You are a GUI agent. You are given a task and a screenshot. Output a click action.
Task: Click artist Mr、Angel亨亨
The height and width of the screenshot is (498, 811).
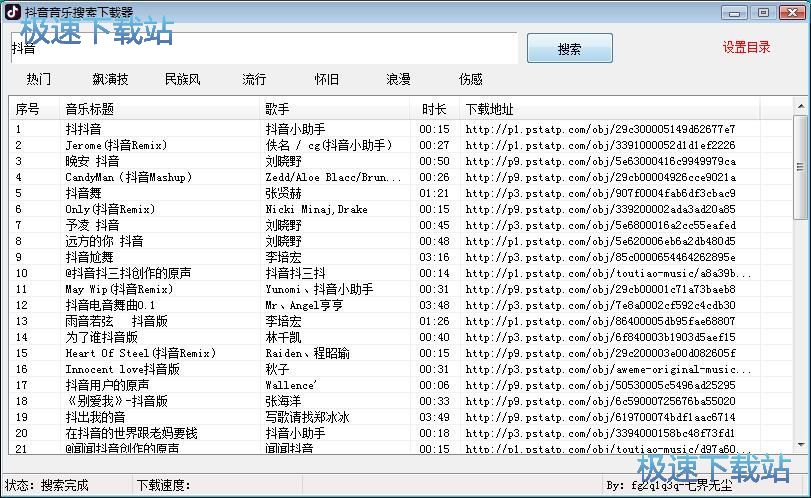(304, 305)
